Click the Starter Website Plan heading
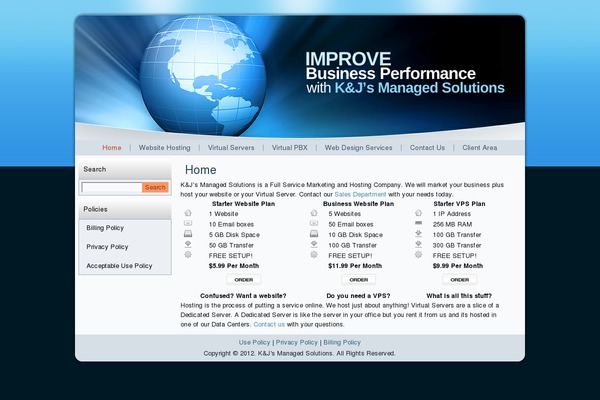The width and height of the screenshot is (600, 400). pos(244,204)
